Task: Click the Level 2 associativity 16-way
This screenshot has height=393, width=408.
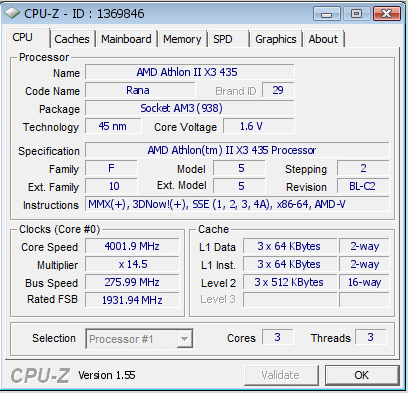Action: [364, 282]
